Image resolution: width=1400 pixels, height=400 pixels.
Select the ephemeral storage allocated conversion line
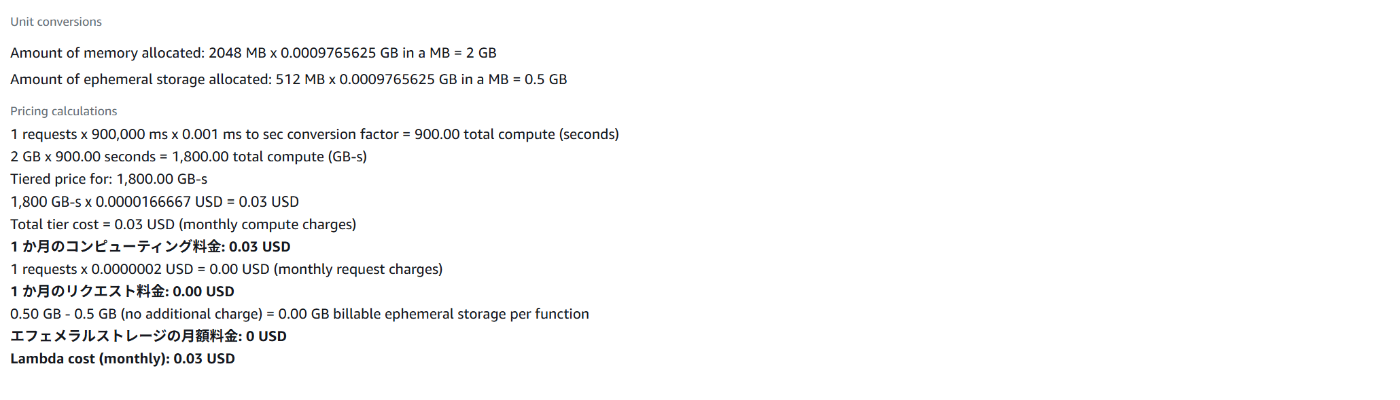289,79
